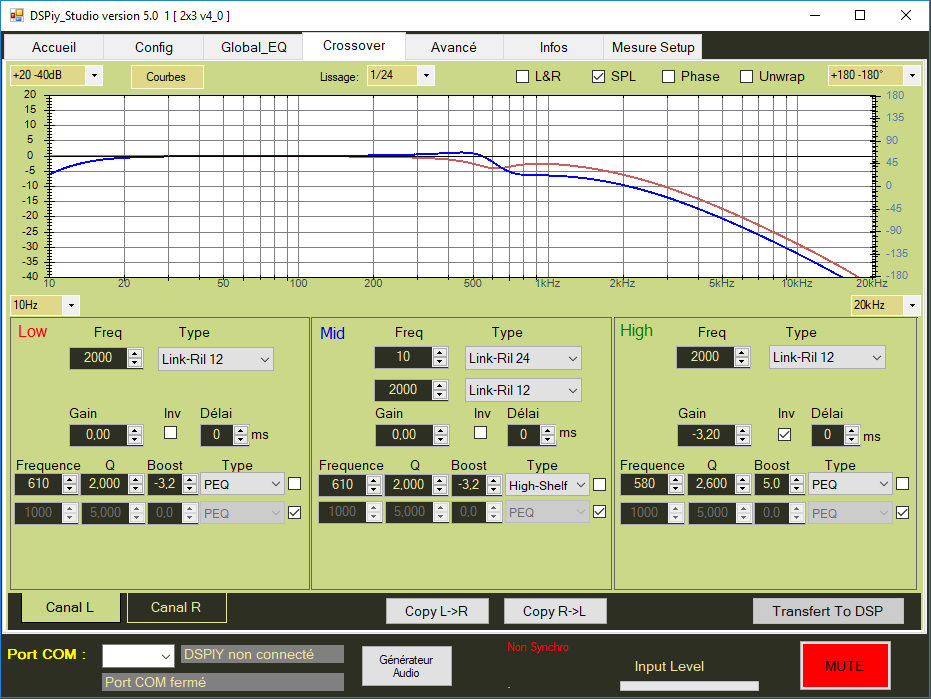The height and width of the screenshot is (699, 931).
Task: Raise the Low PEQ Q value spinner
Action: [x=137, y=480]
